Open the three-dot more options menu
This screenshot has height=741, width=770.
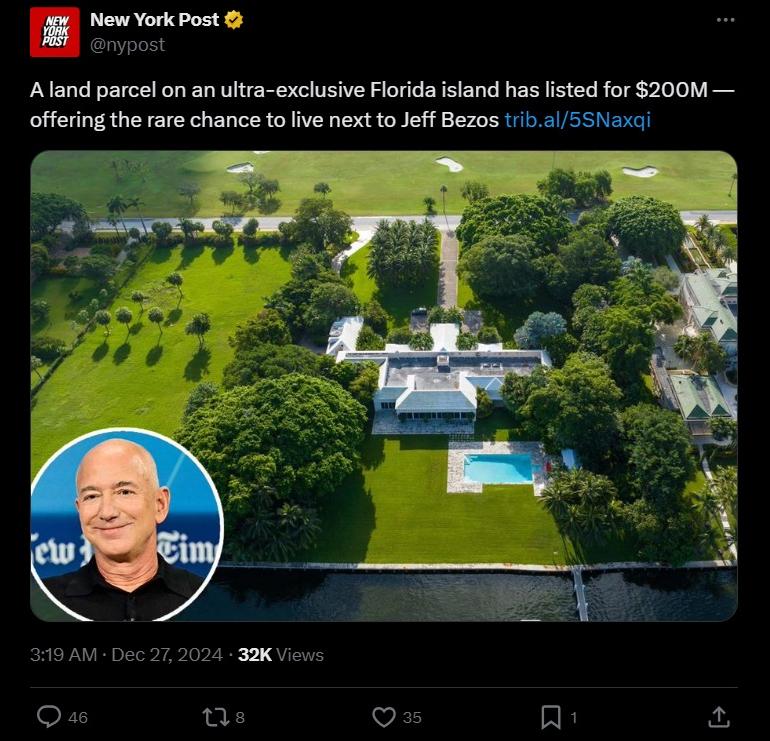(x=725, y=20)
